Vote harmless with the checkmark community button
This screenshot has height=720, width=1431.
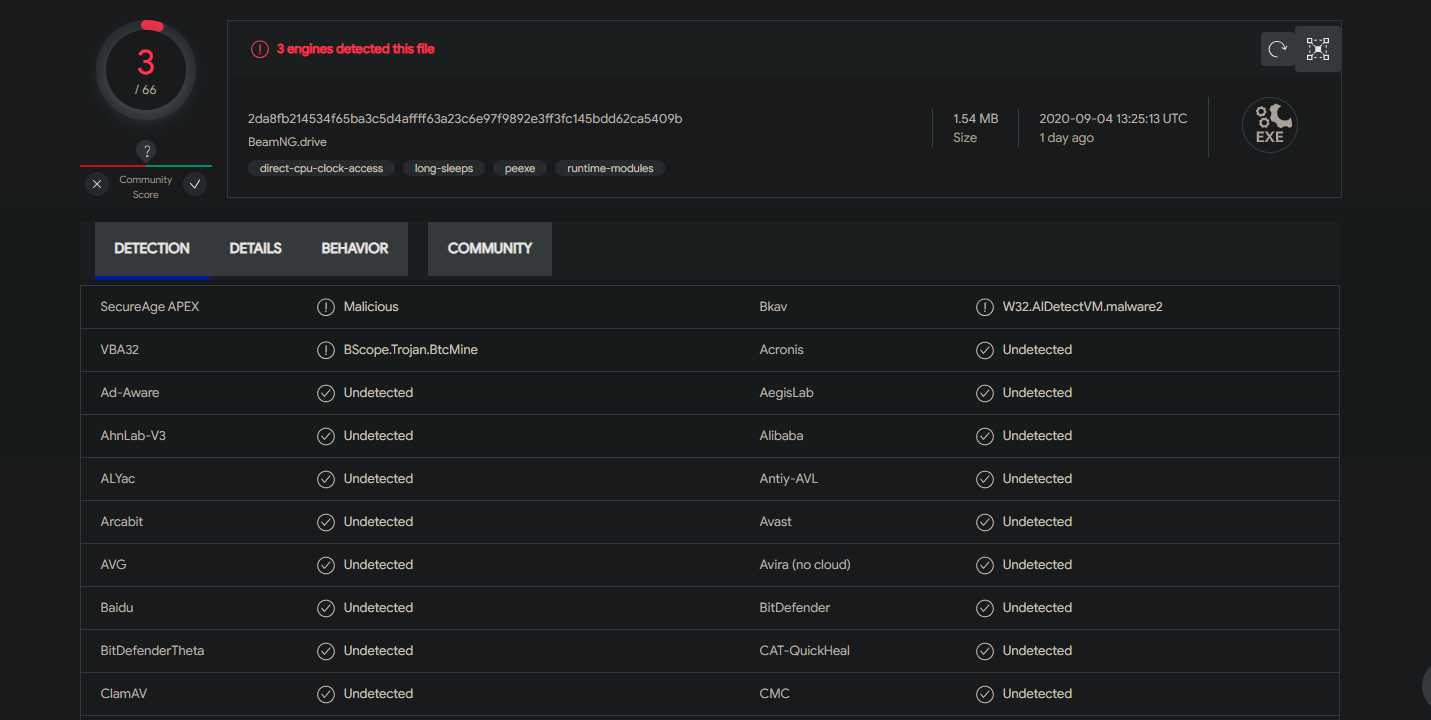tap(196, 184)
